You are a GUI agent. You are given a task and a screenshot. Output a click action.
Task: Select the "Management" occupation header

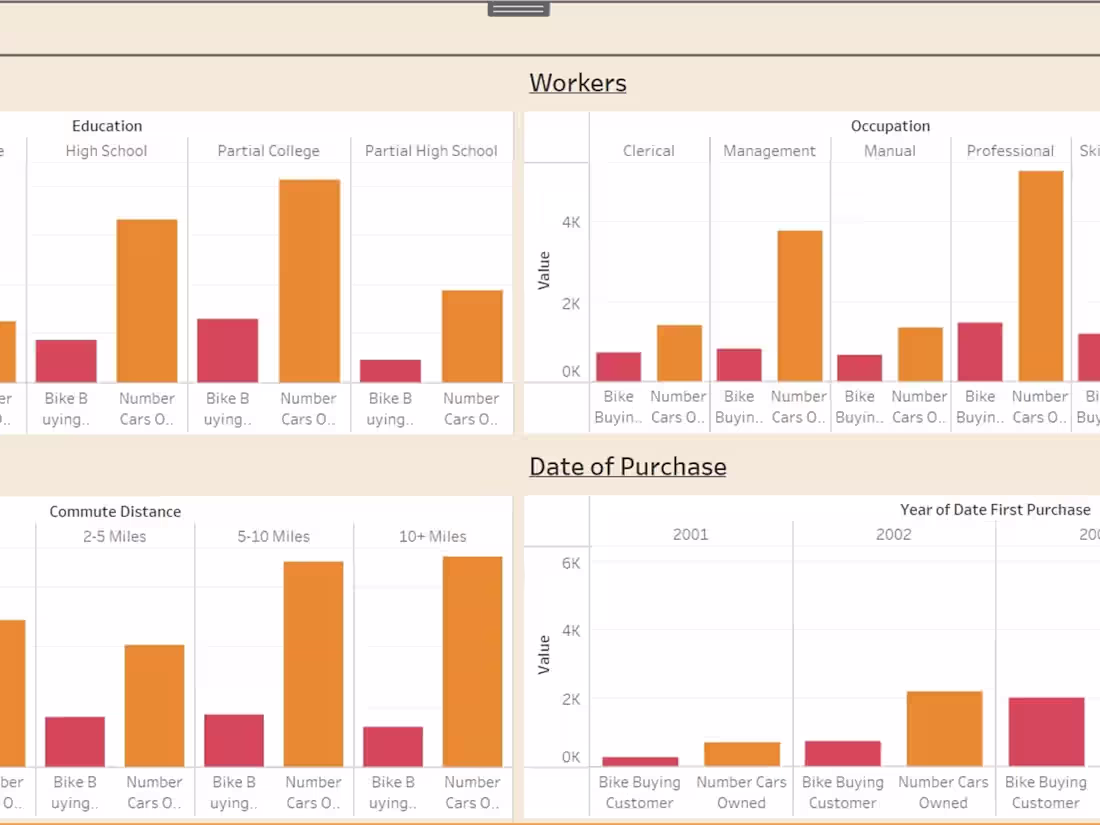pos(769,150)
